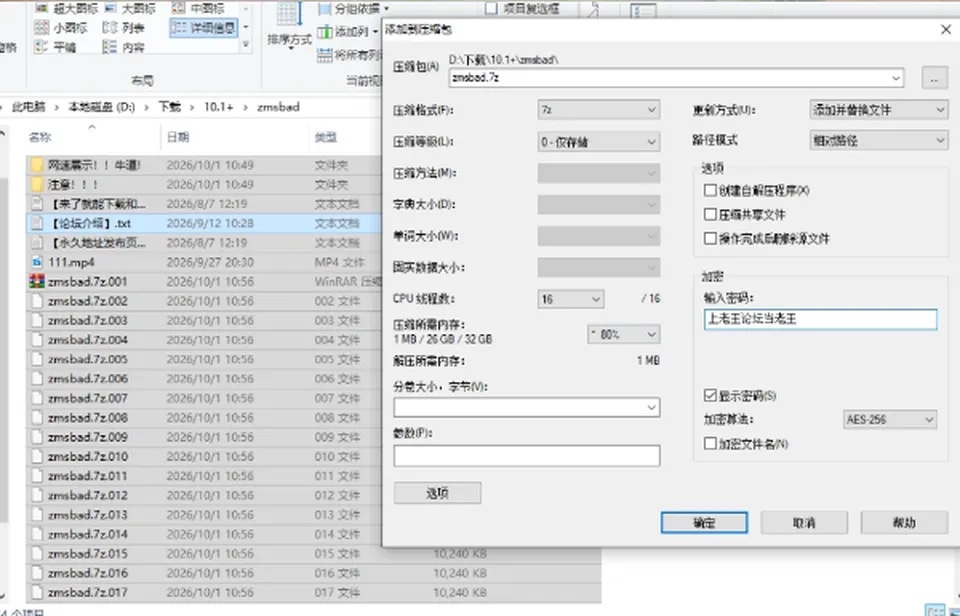Open the 80% memory usage dropdown
This screenshot has height=616, width=960.
623,334
